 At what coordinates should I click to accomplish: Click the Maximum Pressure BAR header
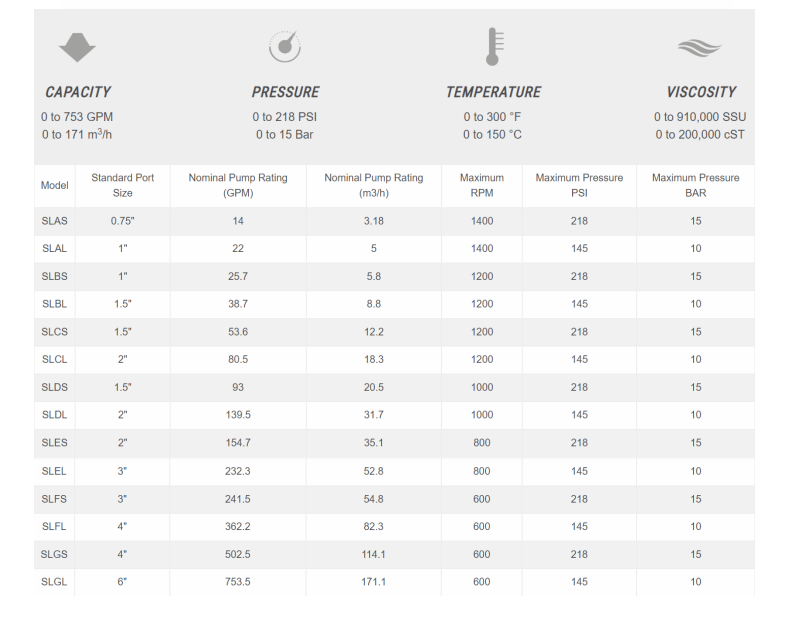[x=695, y=185]
